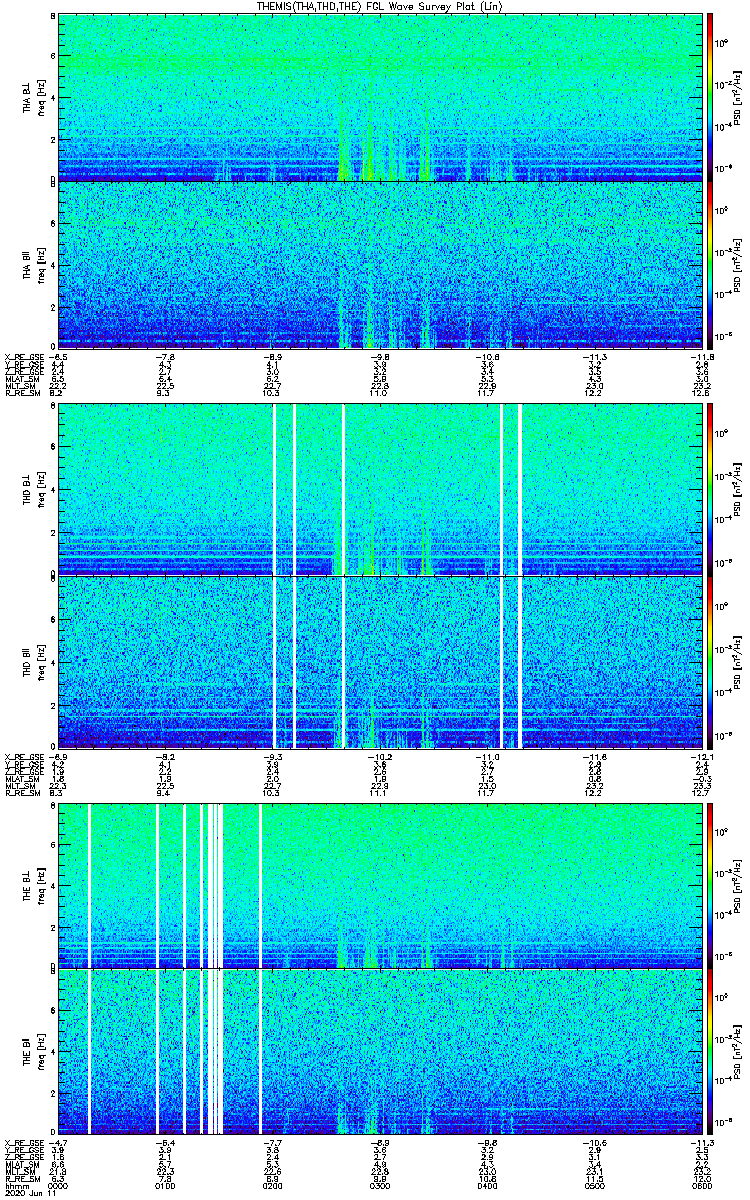Click the 0400 time tick label
The height and width of the screenshot is (1200, 750).
488,1185
